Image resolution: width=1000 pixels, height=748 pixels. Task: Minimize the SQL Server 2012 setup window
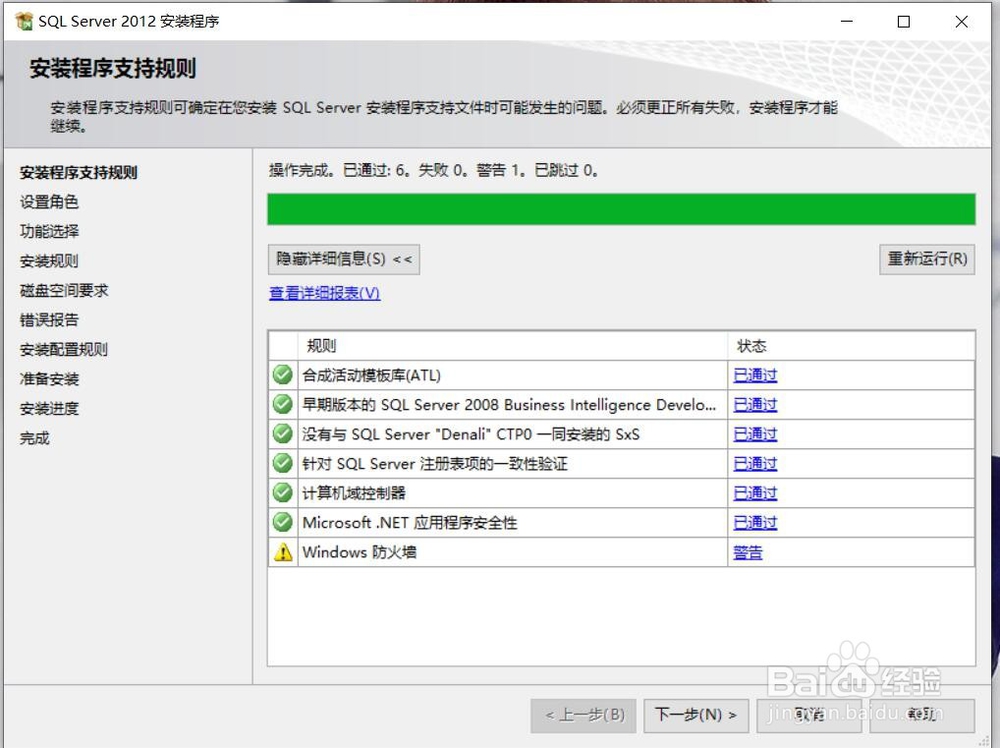[x=846, y=21]
